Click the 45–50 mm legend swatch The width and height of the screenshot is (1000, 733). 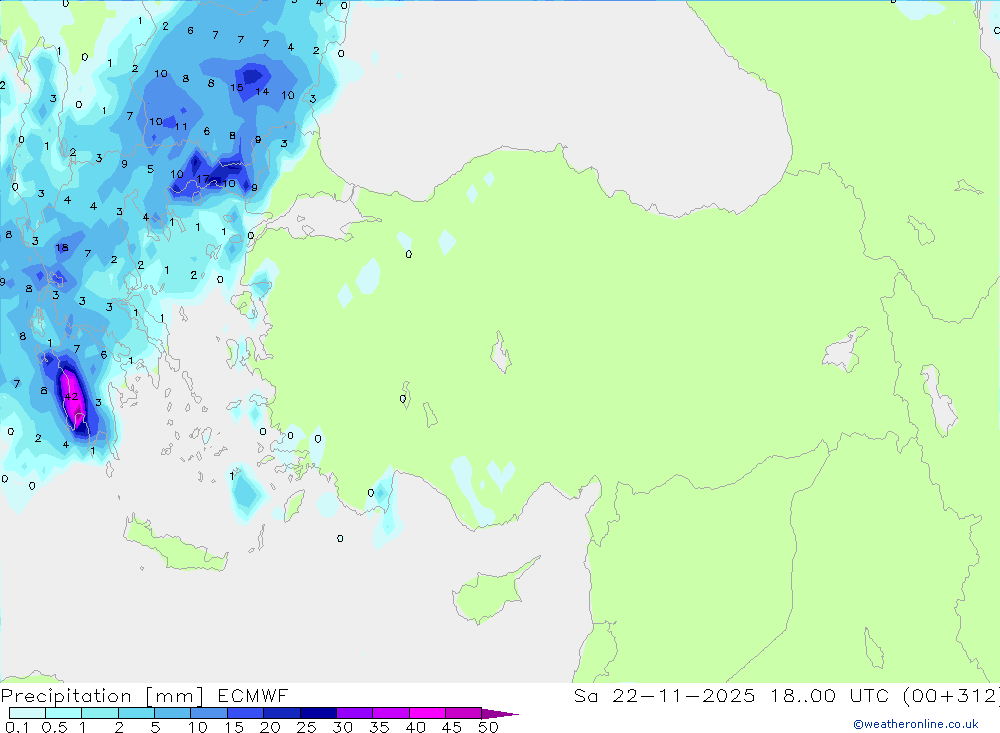pos(463,713)
